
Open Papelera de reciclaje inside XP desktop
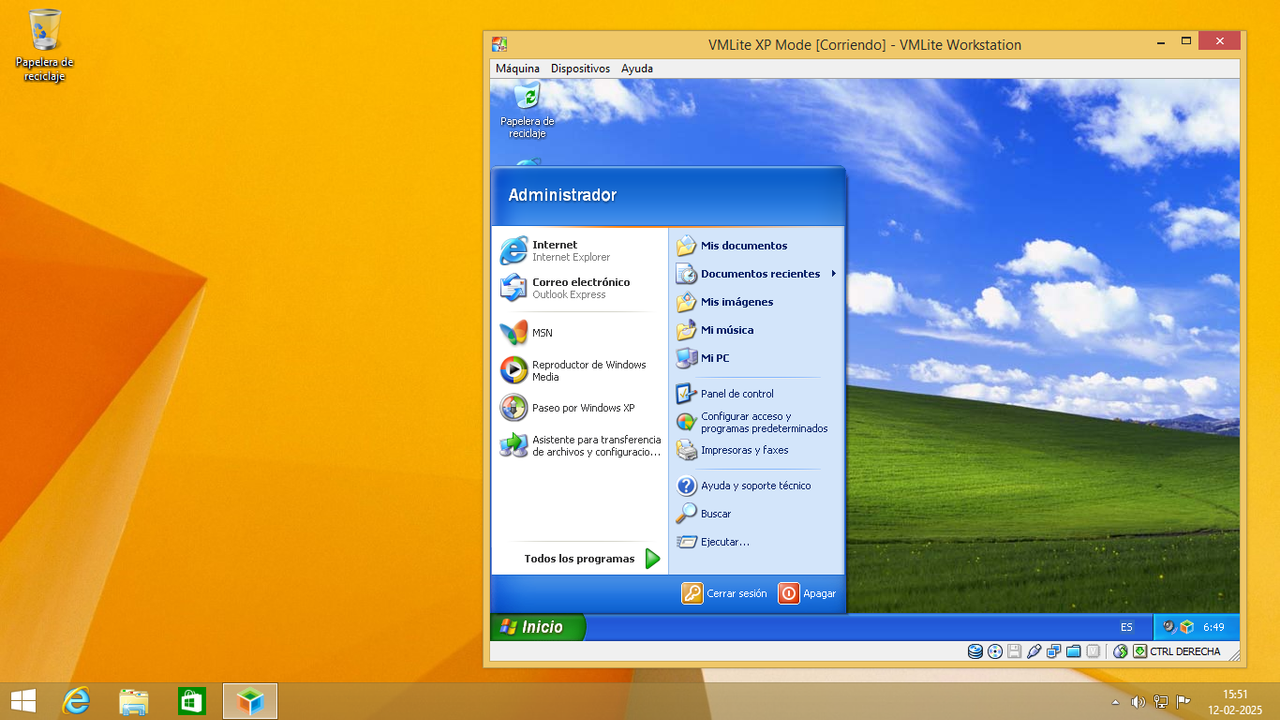point(527,110)
